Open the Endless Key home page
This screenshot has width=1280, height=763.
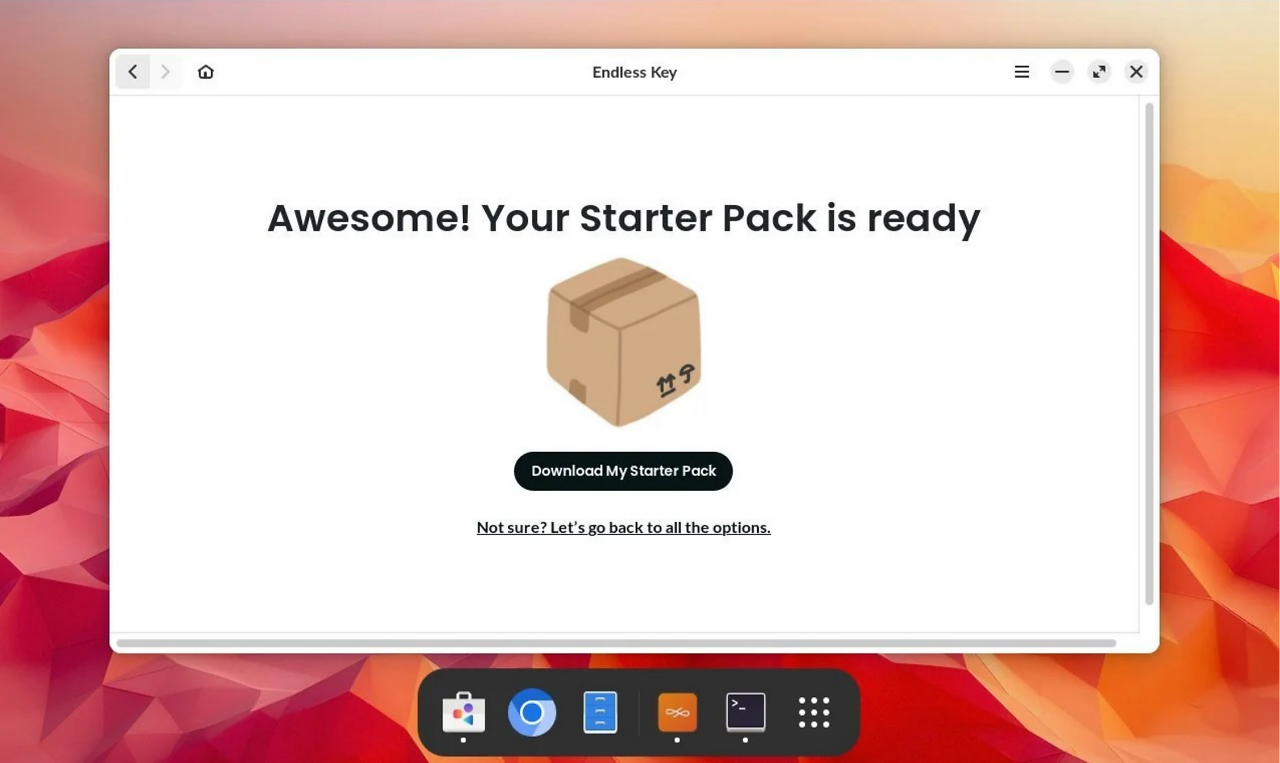point(206,72)
